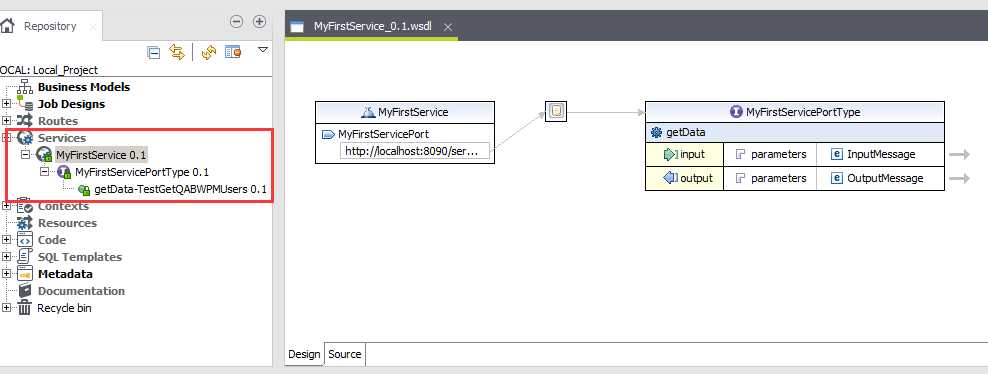Collapse all repository tree nodes

153,52
